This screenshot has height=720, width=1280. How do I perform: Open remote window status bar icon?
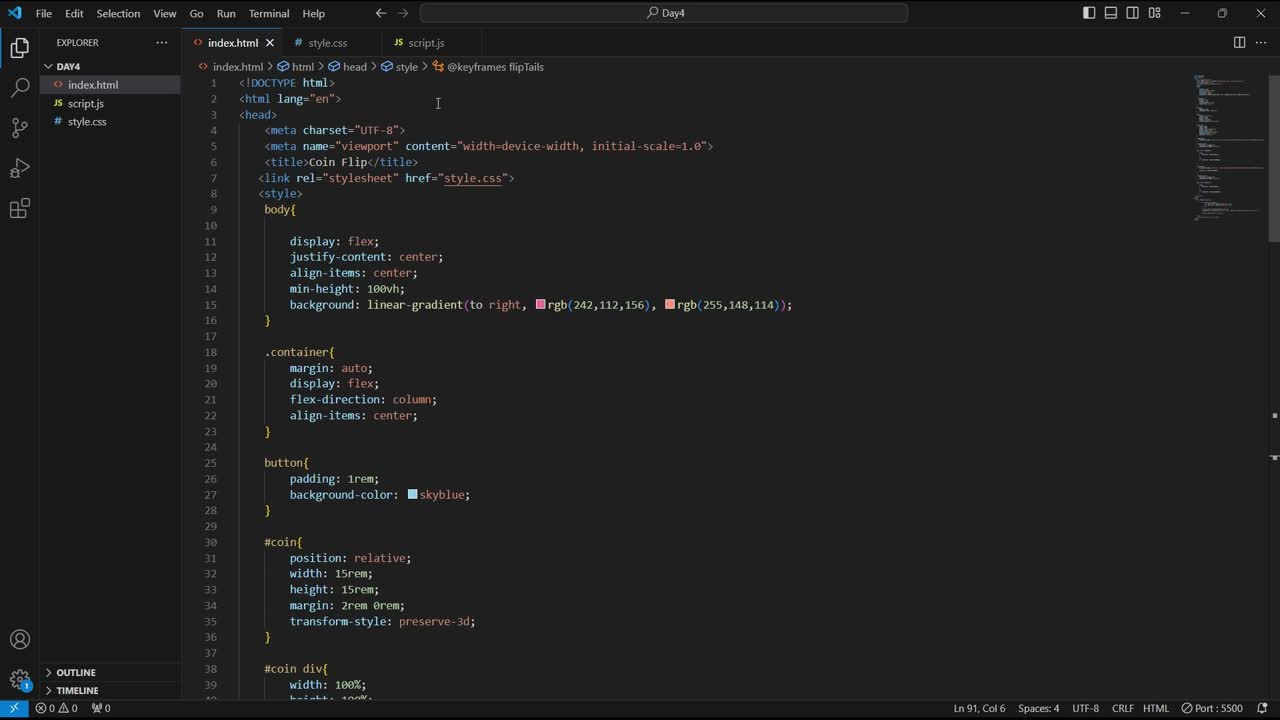click(x=14, y=708)
